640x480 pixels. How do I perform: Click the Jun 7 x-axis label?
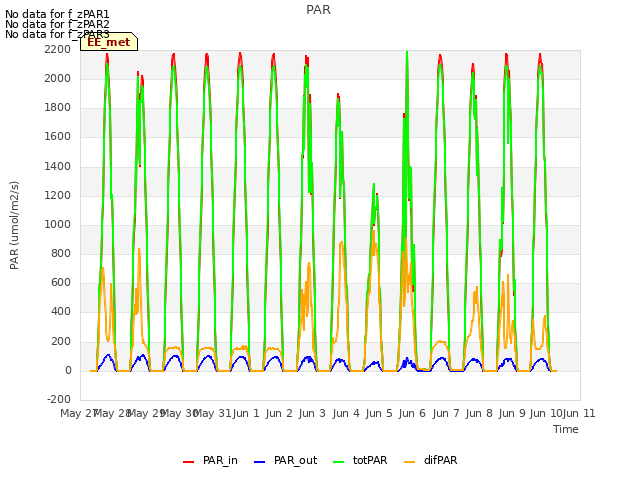(x=446, y=413)
